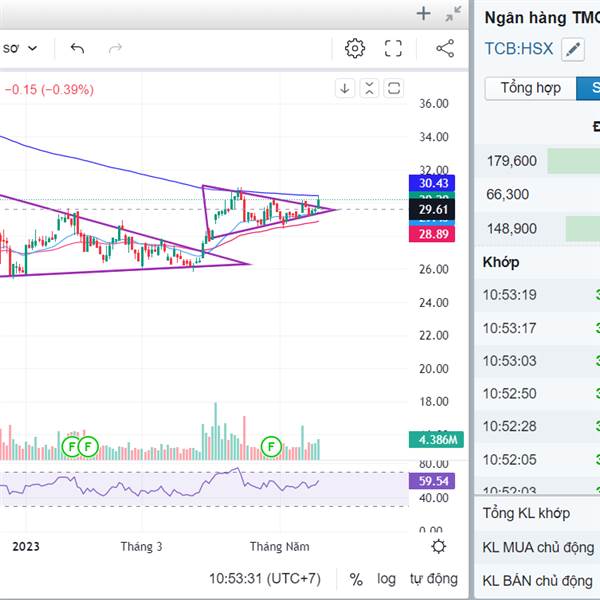This screenshot has height=600, width=600.
Task: Collapse the chart panel with arrows icon
Action: (x=453, y=14)
